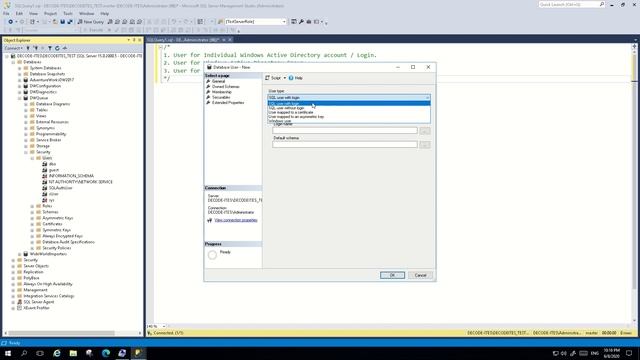This screenshot has height=360, width=640.
Task: Open the editor zoom percentage dropdown
Action: pos(164,327)
